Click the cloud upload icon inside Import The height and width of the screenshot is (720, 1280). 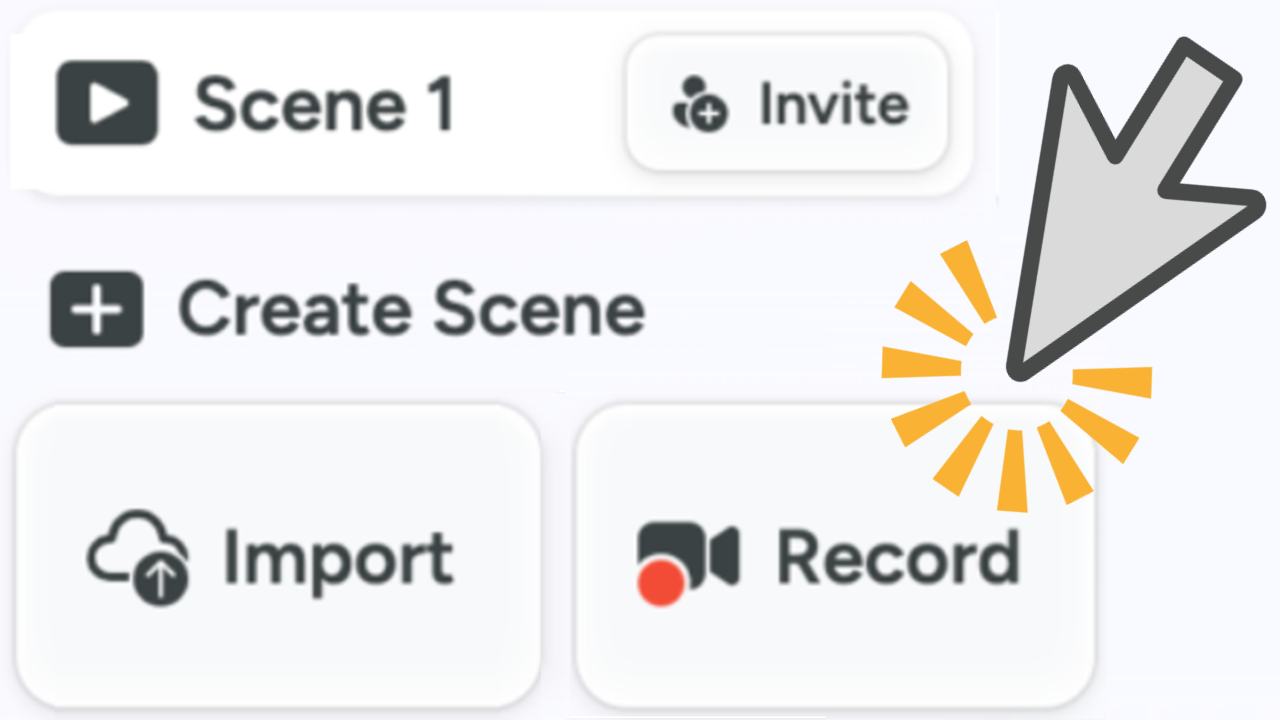pyautogui.click(x=139, y=557)
